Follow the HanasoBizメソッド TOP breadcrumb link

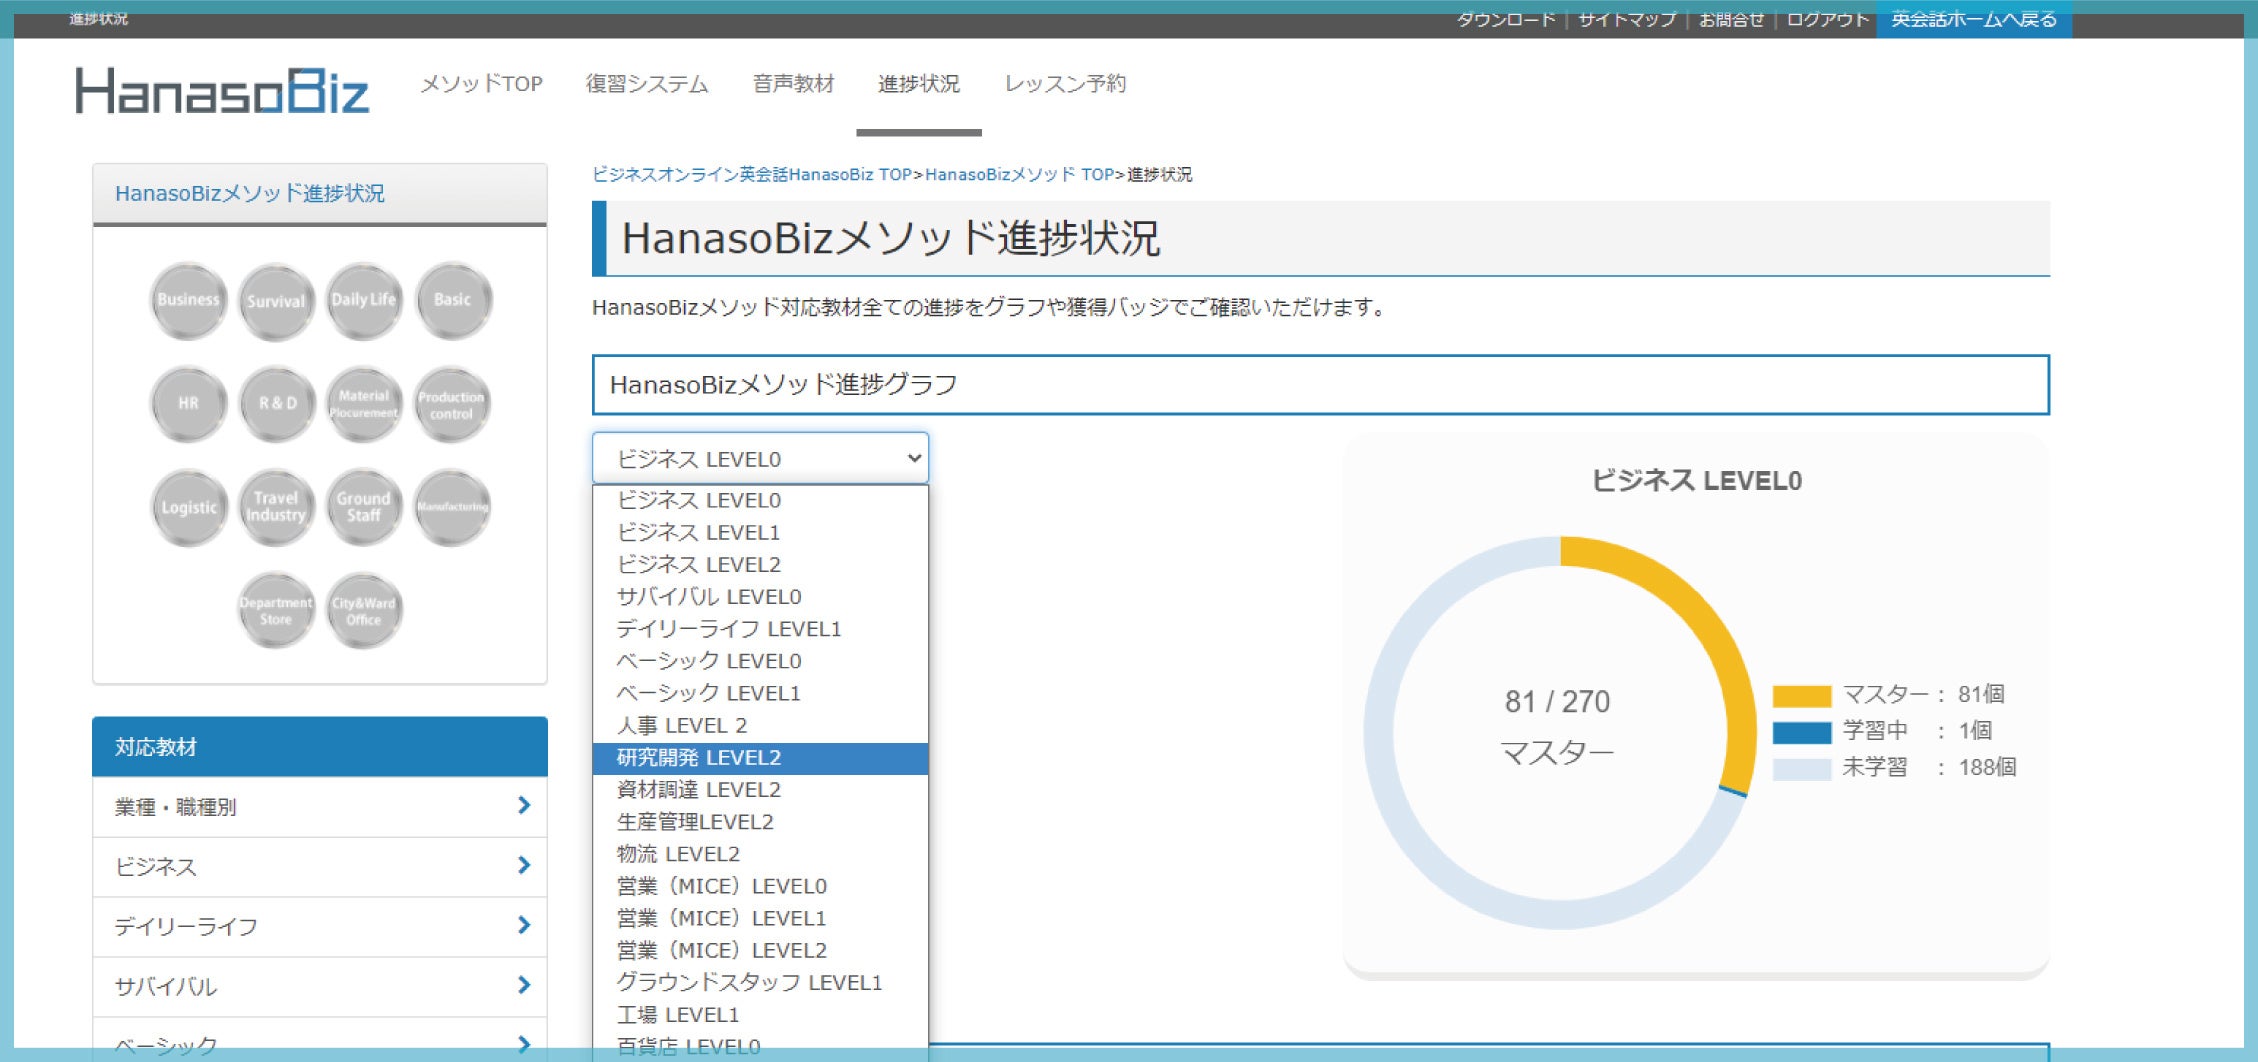[x=1019, y=175]
